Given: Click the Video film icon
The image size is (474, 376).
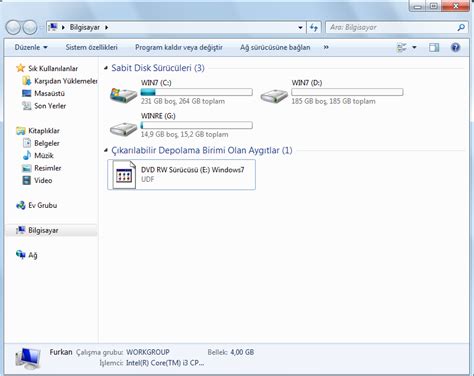Looking at the screenshot, I should 27,180.
